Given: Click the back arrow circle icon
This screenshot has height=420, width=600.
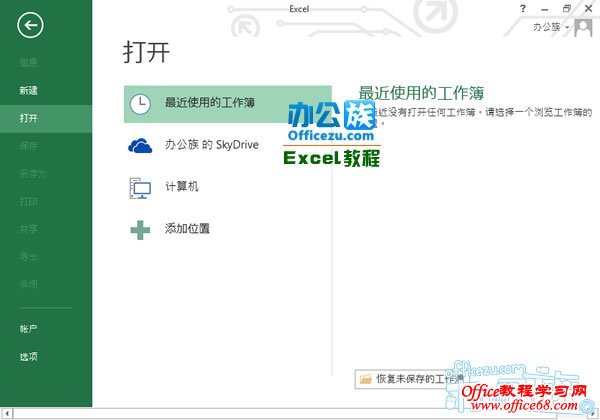Looking at the screenshot, I should [x=30, y=25].
